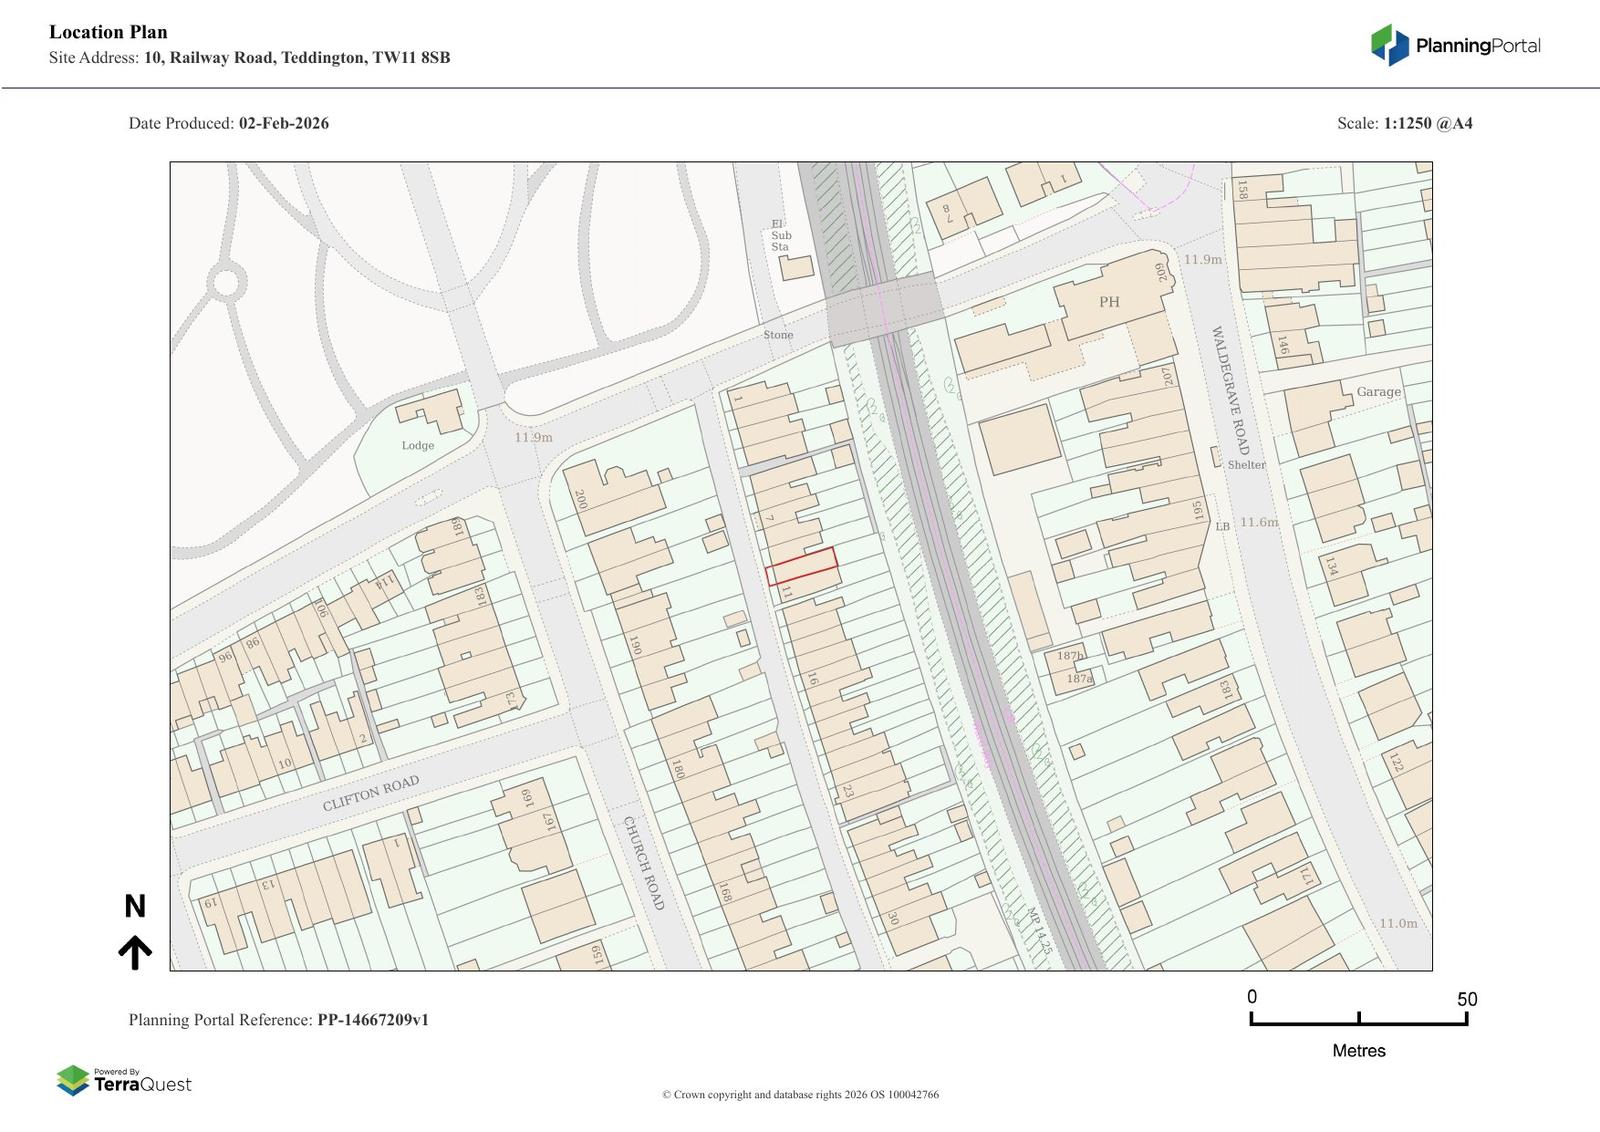1600x1132 pixels.
Task: Click the Shelter label near Waldegrave Road
Action: click(x=1246, y=465)
